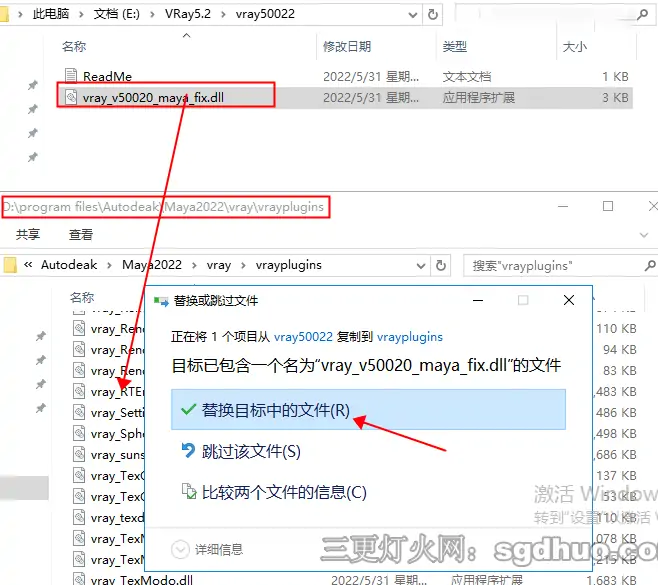Click Maya2022 breadcrumb segment

click(x=152, y=265)
